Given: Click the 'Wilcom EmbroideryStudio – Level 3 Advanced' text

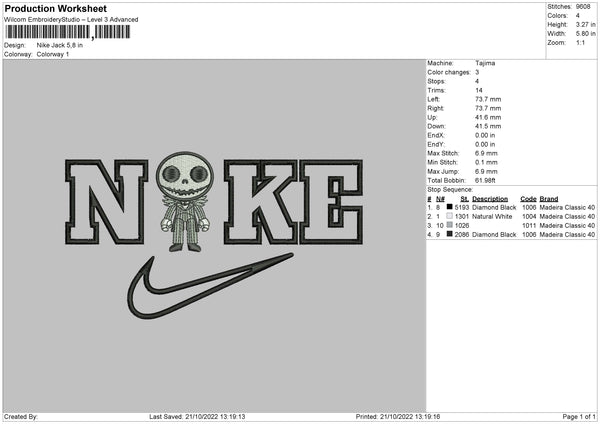Looking at the screenshot, I should (x=71, y=20).
